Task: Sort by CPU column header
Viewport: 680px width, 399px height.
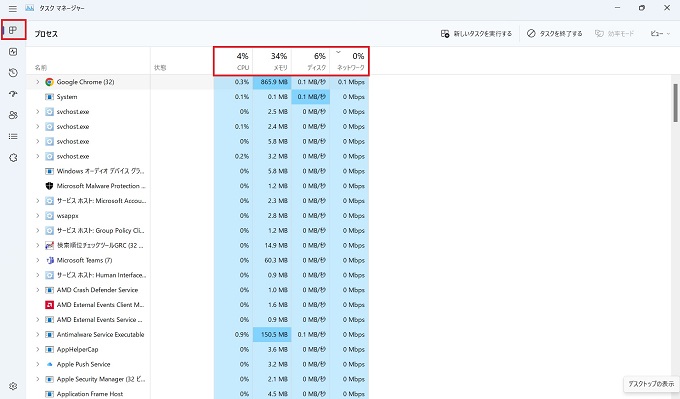Action: point(233,61)
